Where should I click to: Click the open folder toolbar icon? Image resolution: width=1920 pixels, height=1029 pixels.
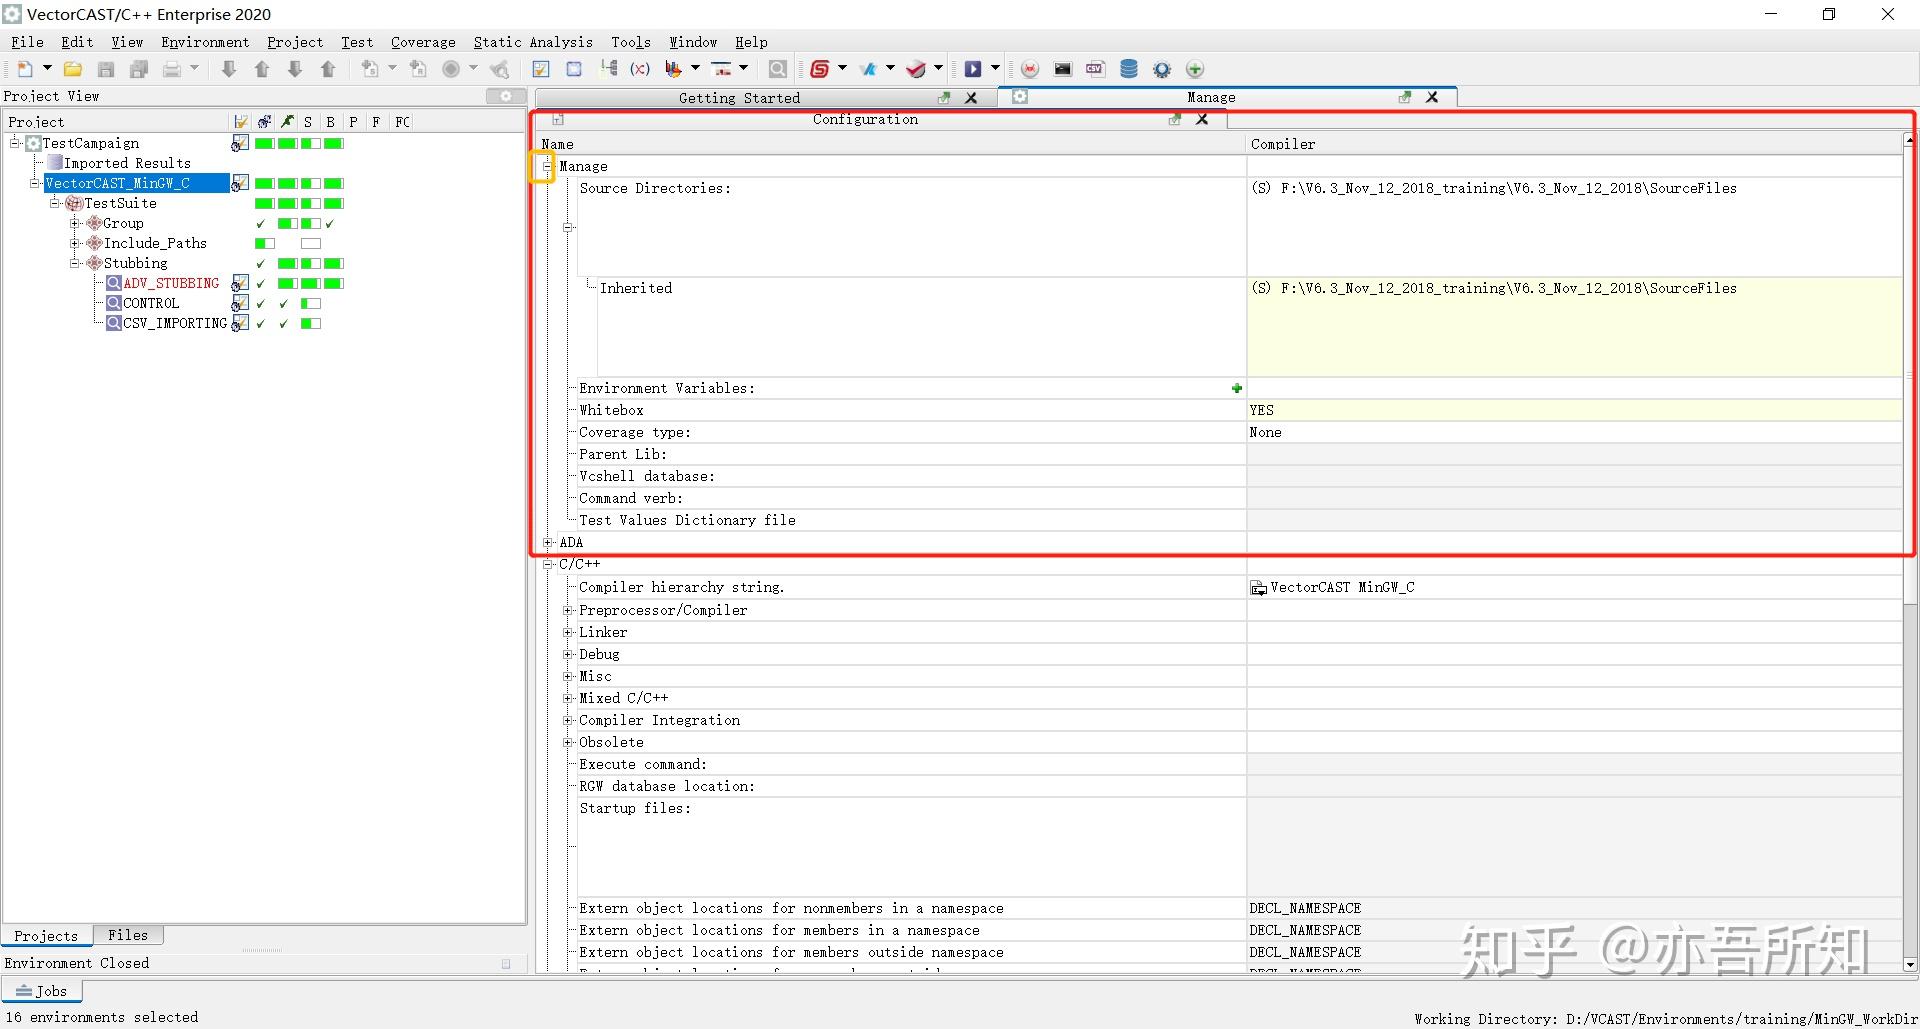pyautogui.click(x=73, y=69)
